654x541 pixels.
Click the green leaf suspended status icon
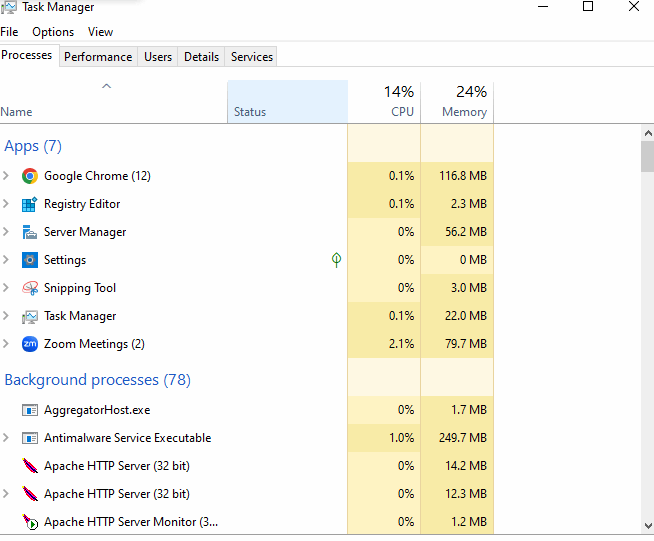336,260
